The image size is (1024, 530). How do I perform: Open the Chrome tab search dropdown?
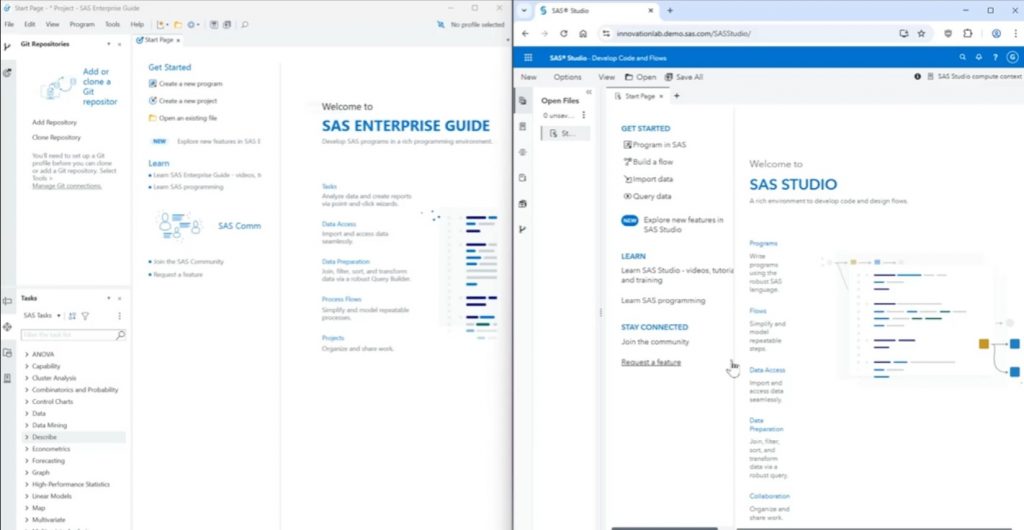click(524, 10)
